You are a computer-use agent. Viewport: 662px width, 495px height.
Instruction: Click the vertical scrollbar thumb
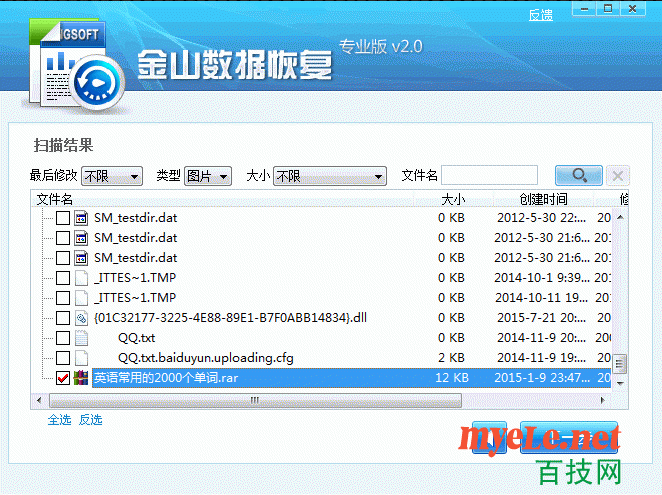pos(620,364)
